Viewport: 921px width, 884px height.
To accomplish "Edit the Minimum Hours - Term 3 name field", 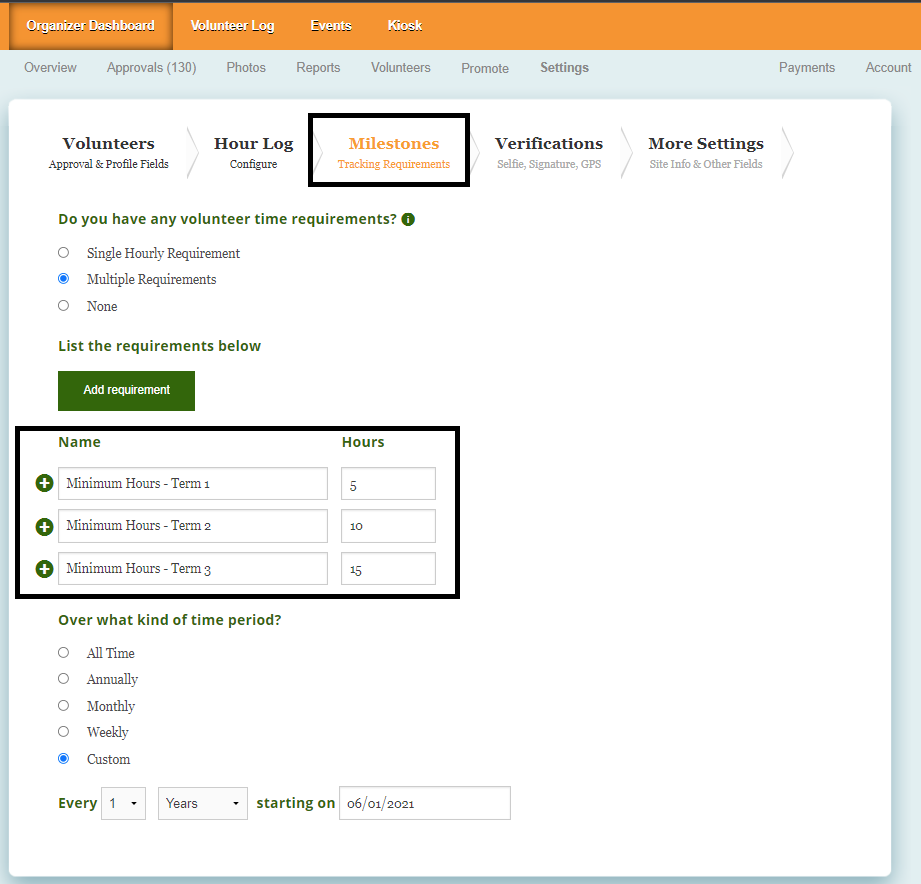I will pos(193,569).
